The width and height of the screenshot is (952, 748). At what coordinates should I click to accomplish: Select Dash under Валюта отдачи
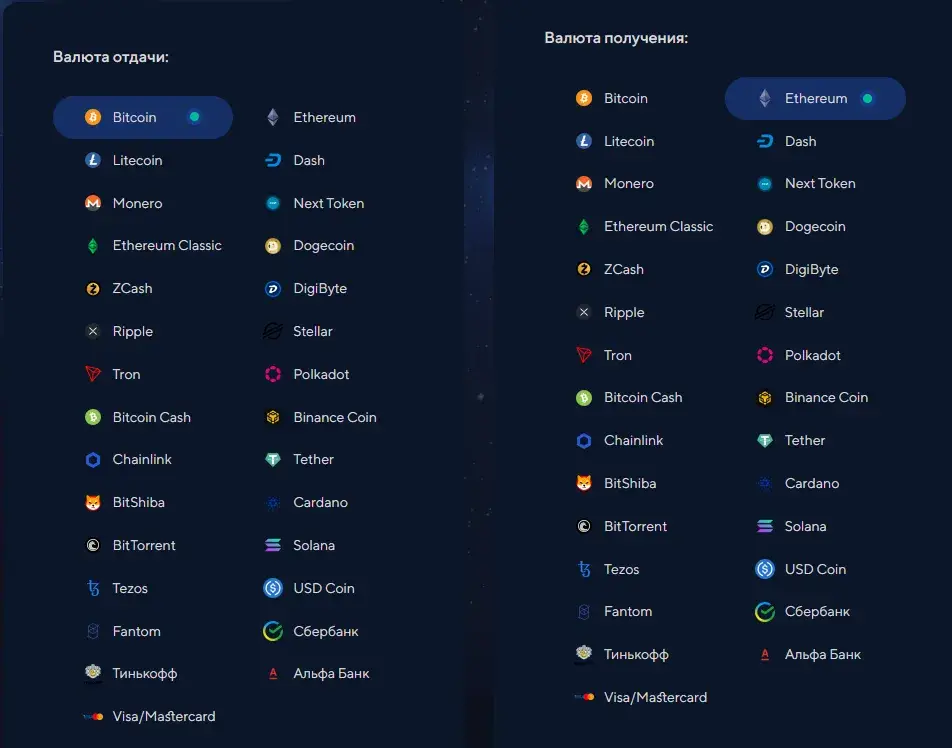click(x=295, y=160)
